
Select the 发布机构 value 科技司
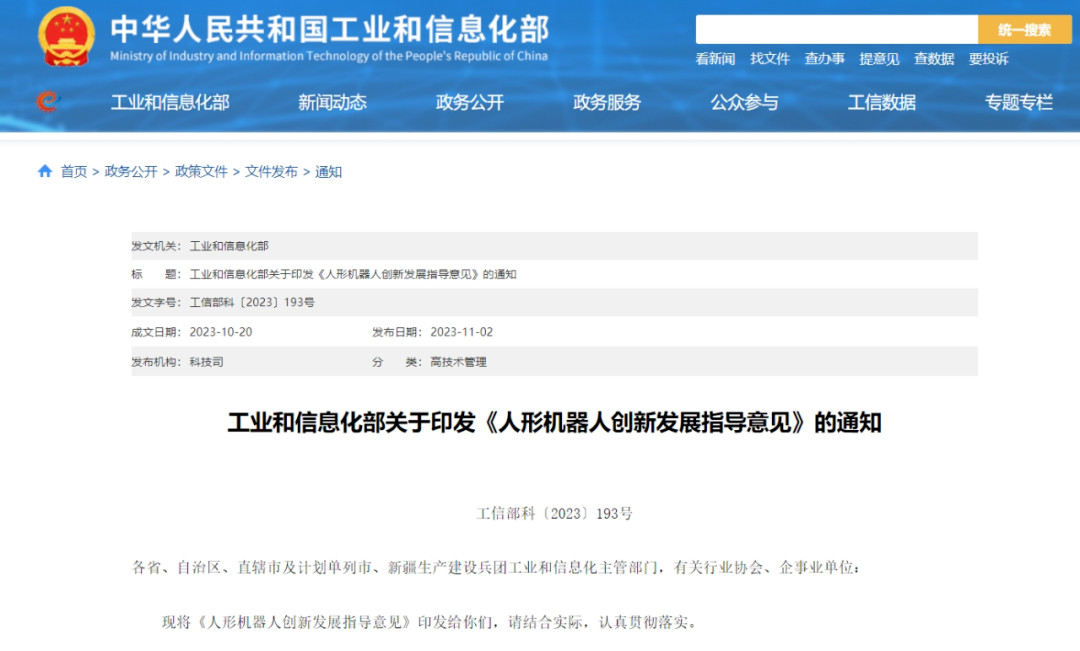(207, 362)
